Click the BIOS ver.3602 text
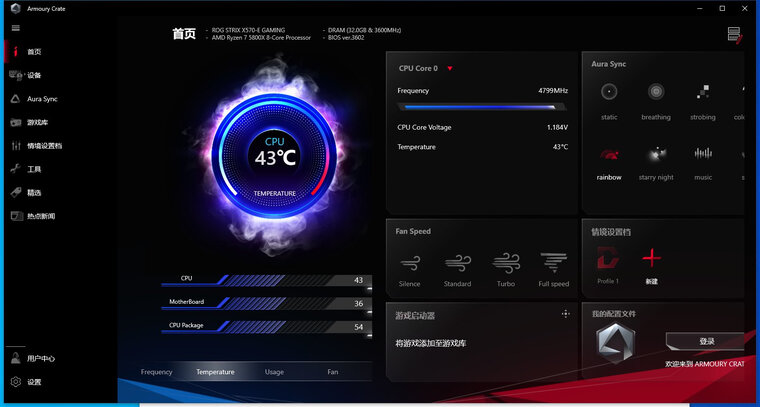Image resolution: width=760 pixels, height=407 pixels. pos(348,37)
